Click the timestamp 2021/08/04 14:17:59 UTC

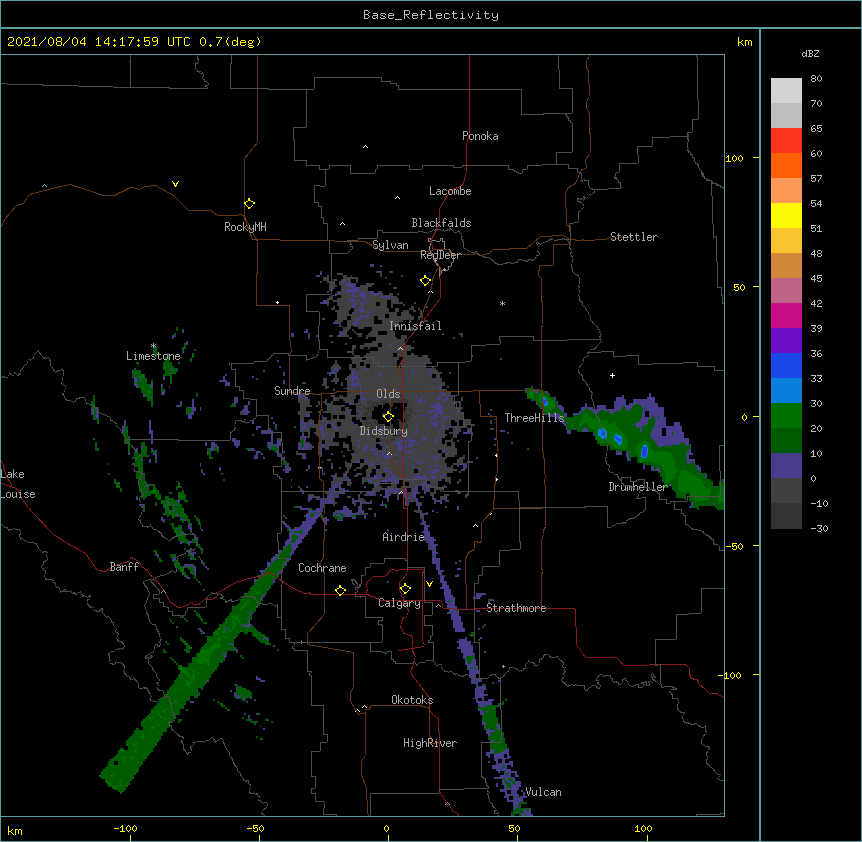click(x=99, y=42)
